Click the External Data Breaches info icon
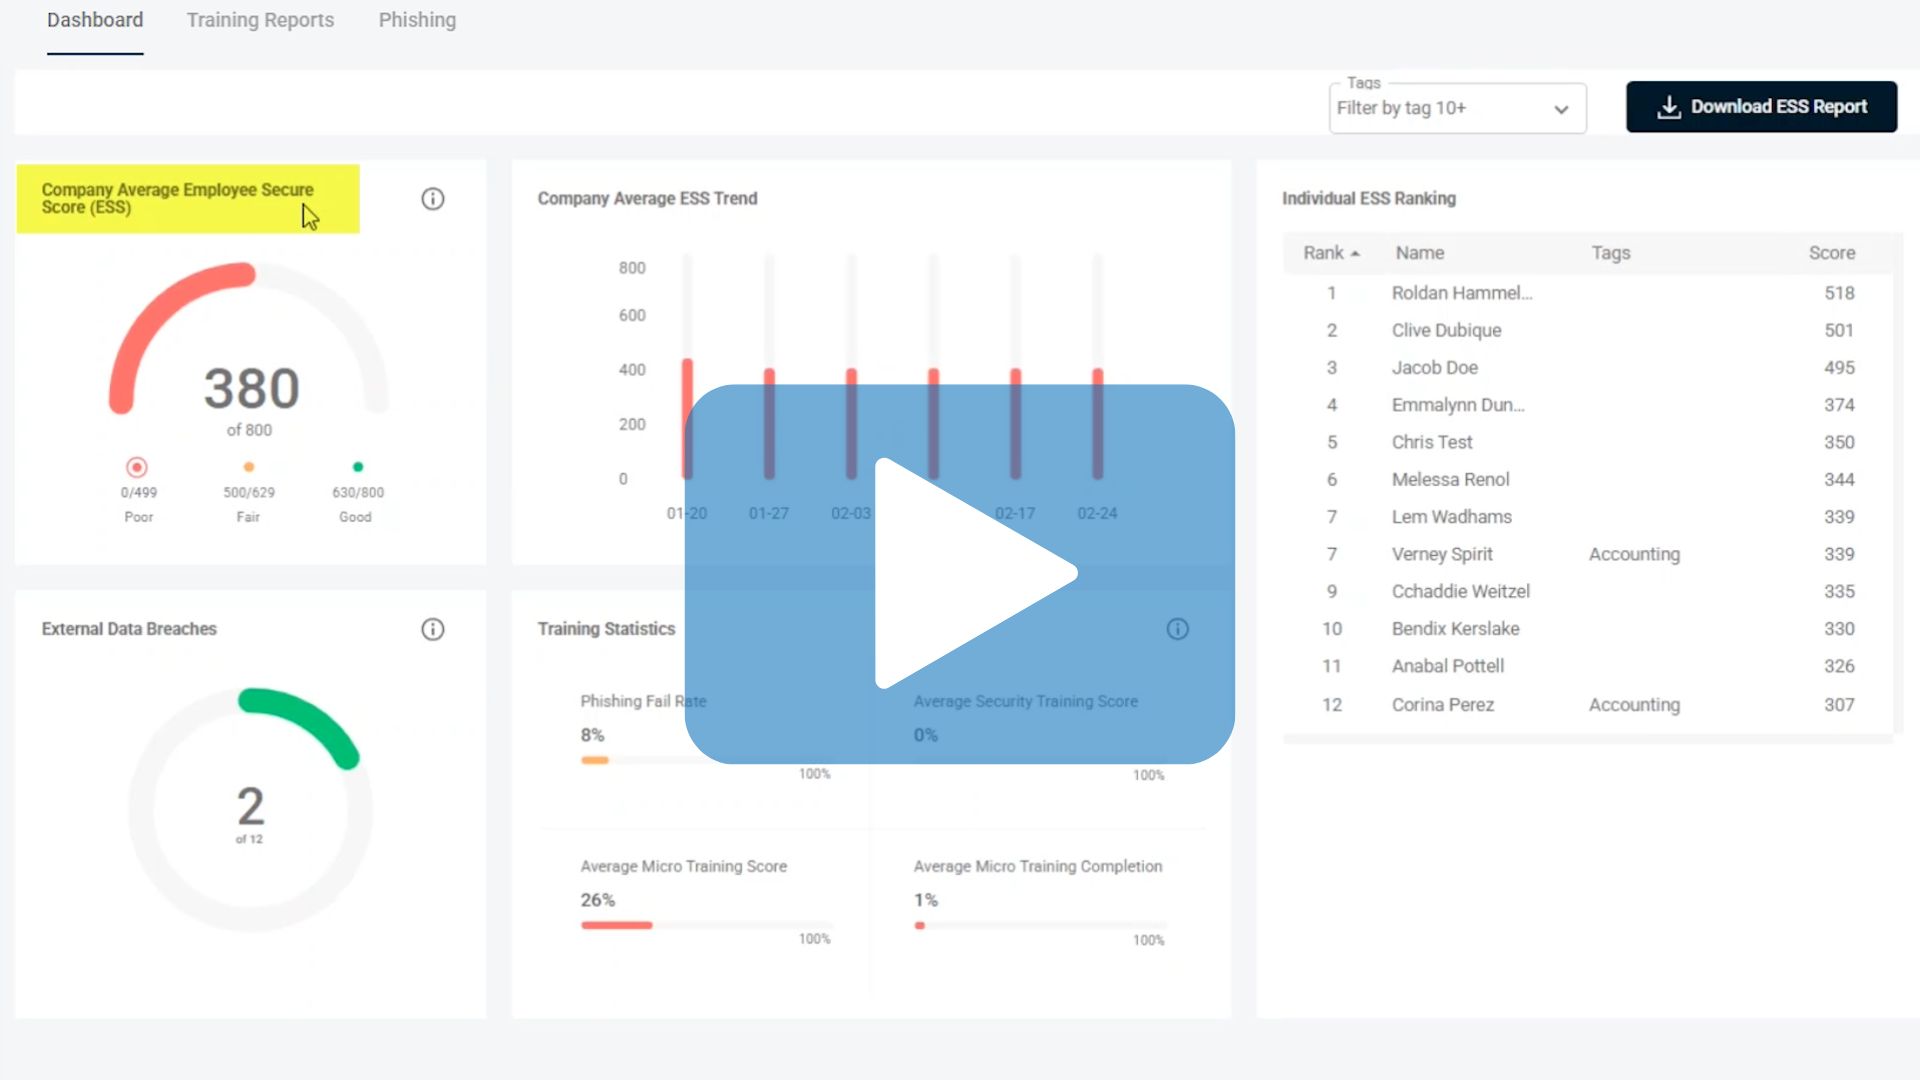Viewport: 1920px width, 1080px height. (432, 629)
